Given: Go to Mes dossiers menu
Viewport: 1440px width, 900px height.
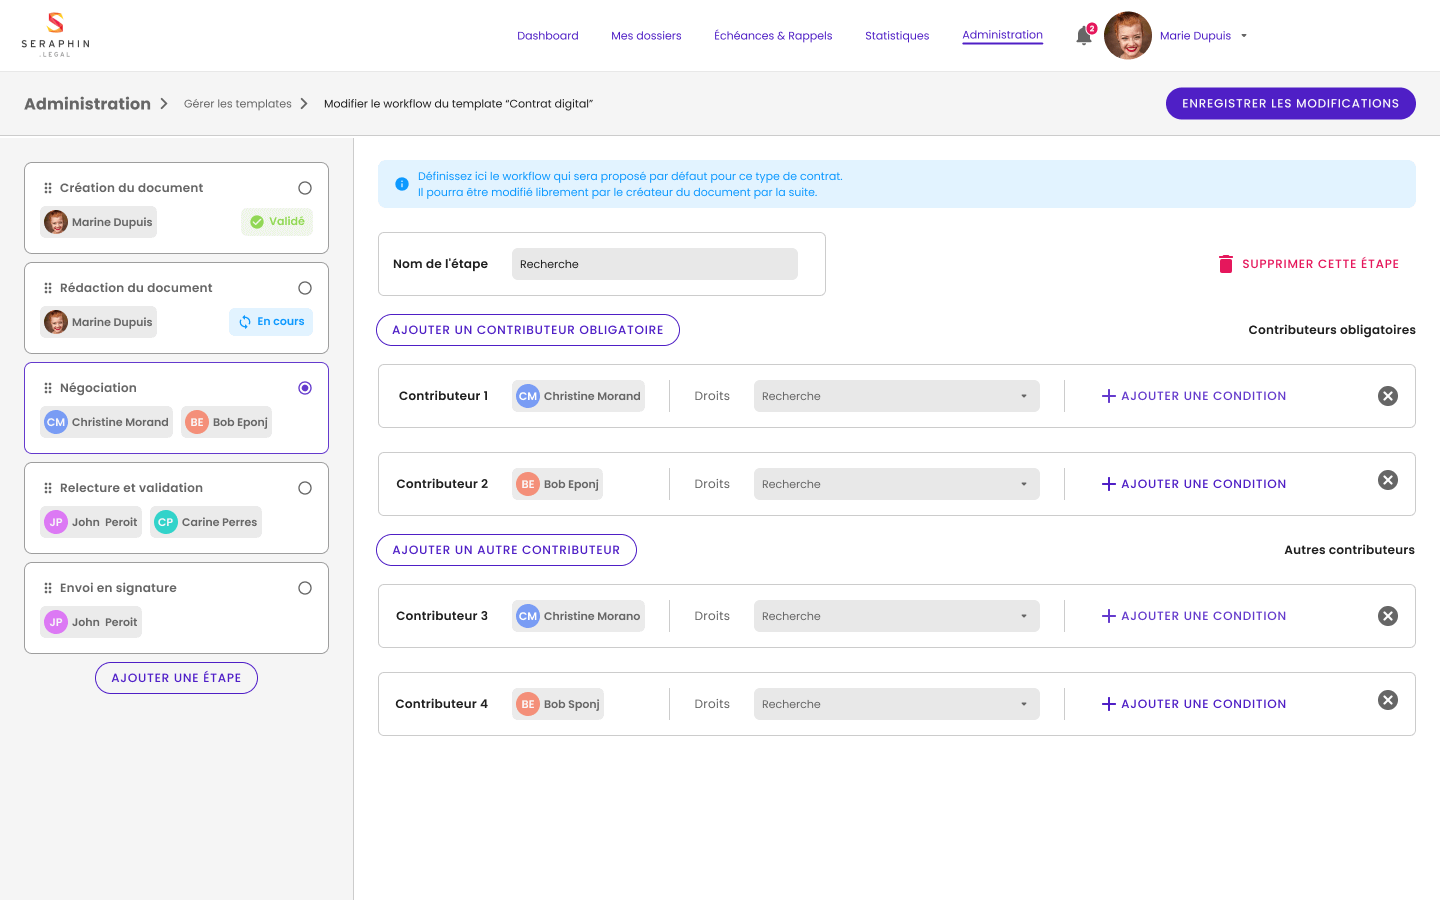Looking at the screenshot, I should [646, 36].
